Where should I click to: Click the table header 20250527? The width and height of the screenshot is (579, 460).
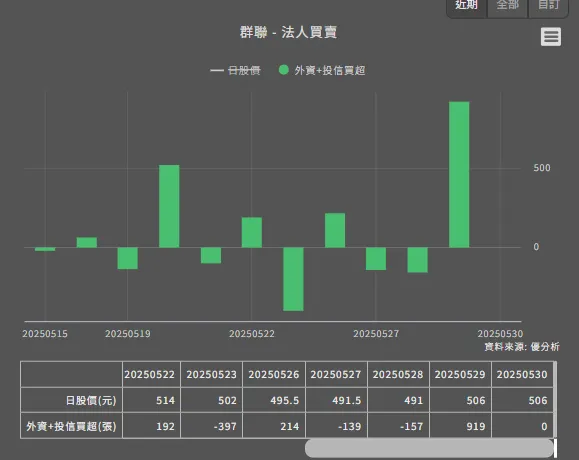pos(336,374)
